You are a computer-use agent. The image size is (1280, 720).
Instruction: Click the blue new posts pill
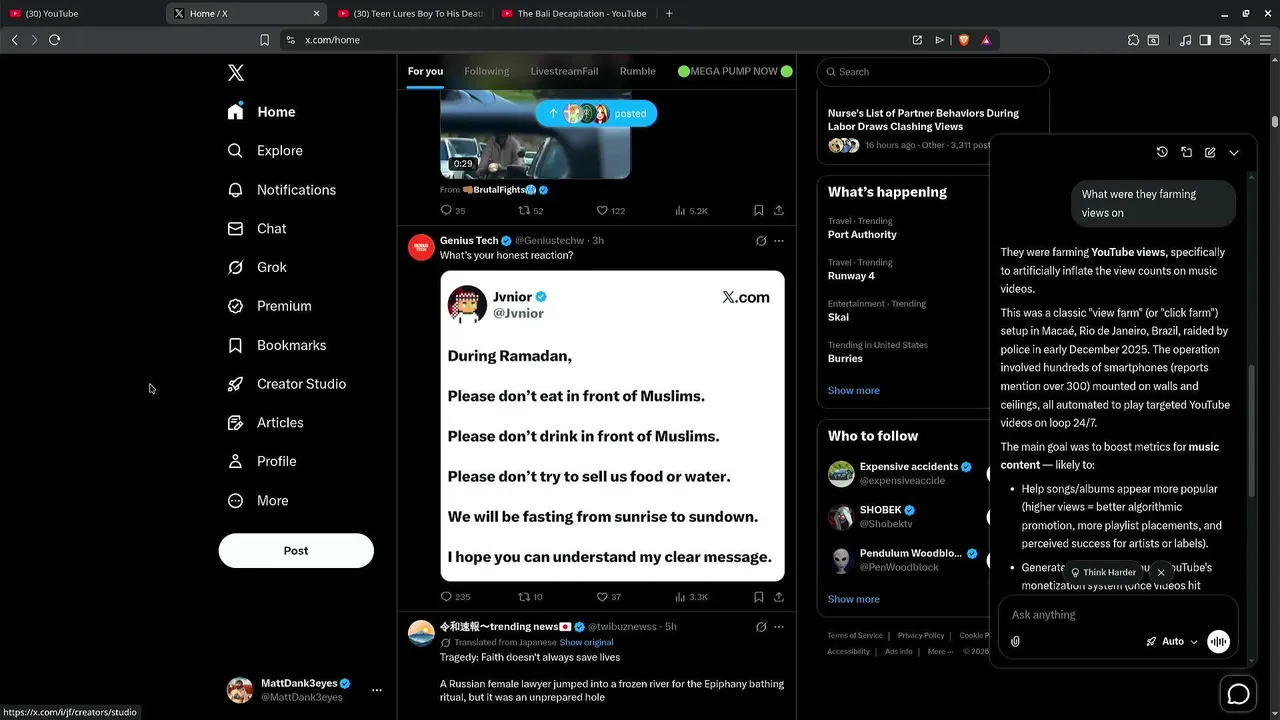pyautogui.click(x=596, y=114)
